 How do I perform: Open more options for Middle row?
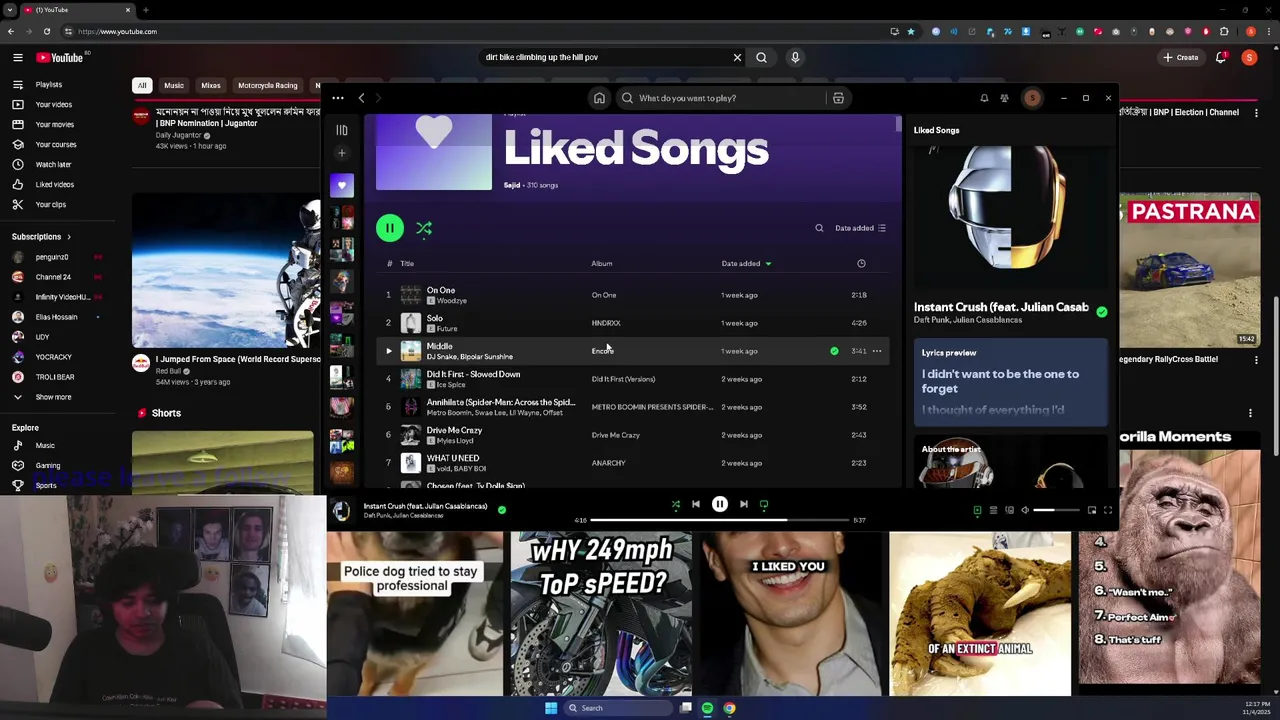[x=877, y=351]
